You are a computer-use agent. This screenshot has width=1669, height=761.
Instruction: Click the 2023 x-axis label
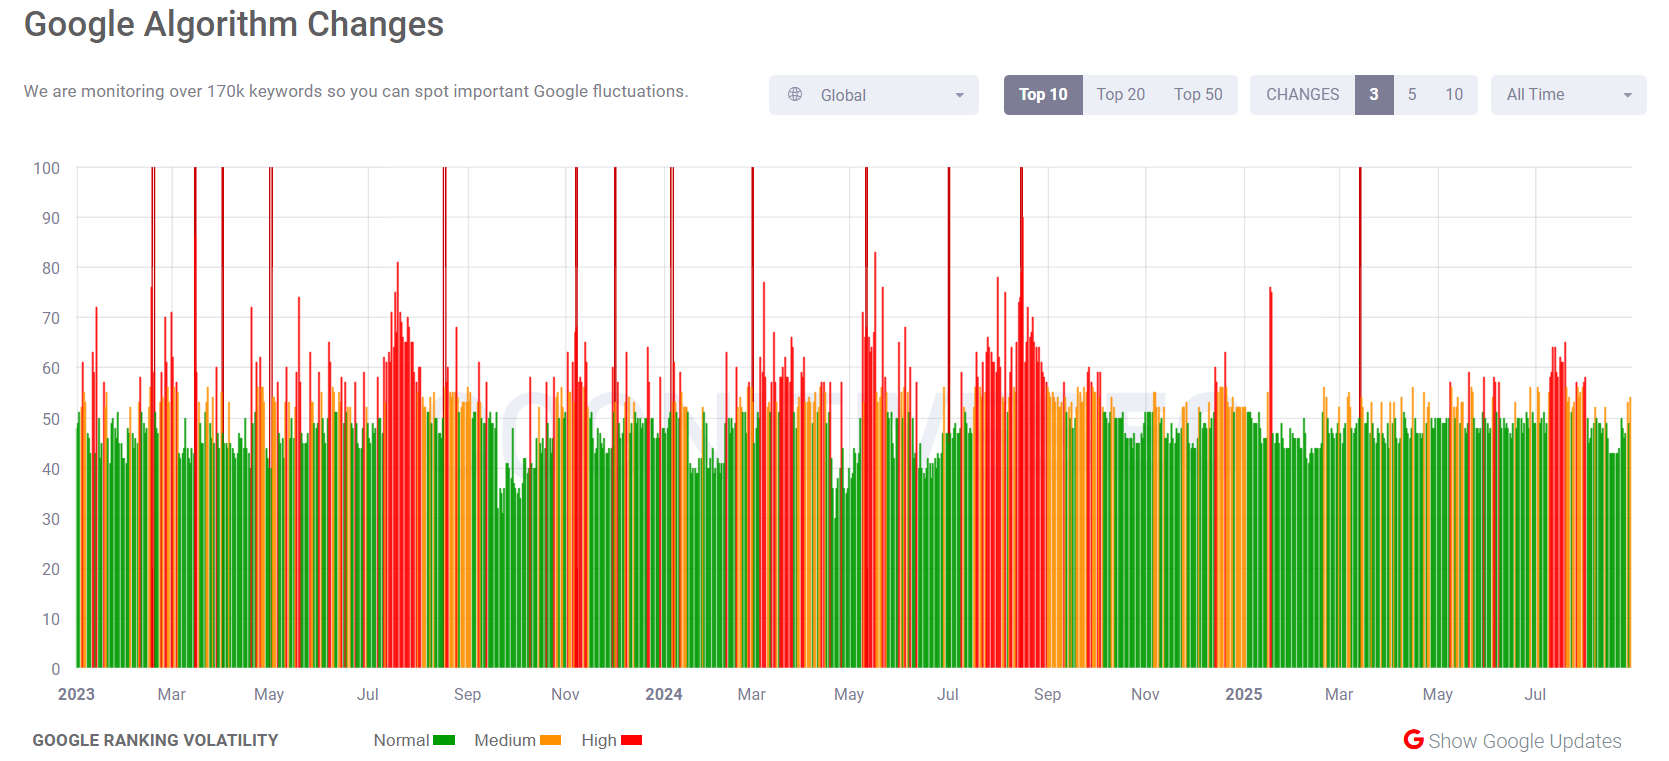tap(76, 694)
